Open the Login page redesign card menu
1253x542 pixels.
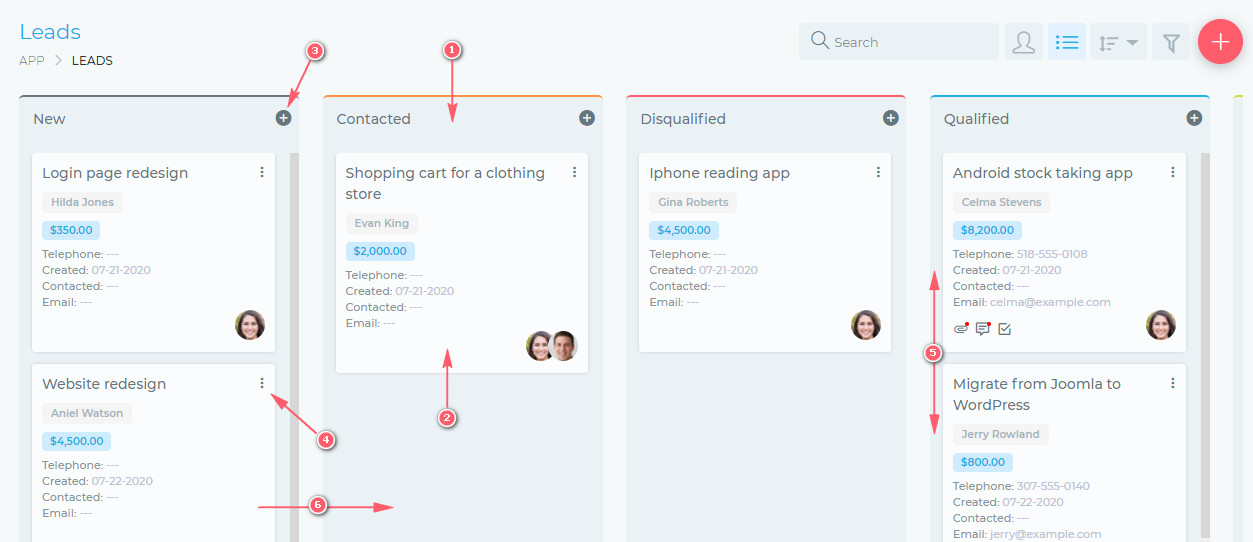coord(262,172)
